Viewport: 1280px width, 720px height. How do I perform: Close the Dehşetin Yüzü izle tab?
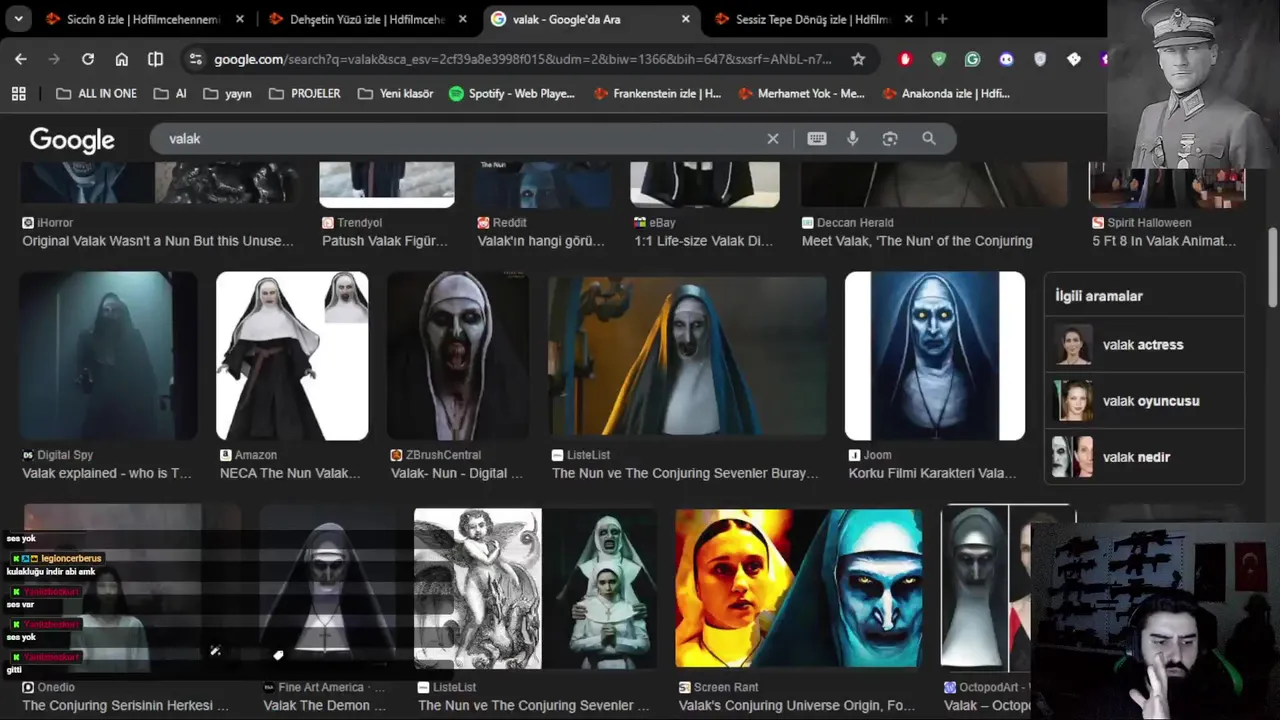pyautogui.click(x=463, y=19)
